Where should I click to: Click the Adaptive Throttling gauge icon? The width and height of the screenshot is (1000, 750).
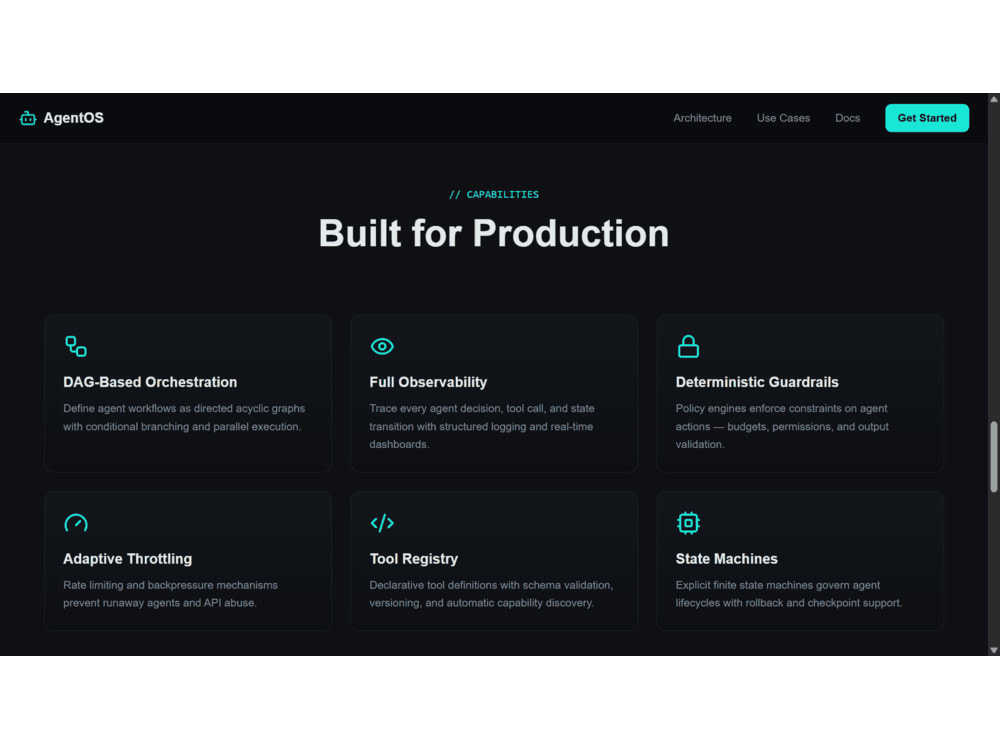(x=76, y=523)
